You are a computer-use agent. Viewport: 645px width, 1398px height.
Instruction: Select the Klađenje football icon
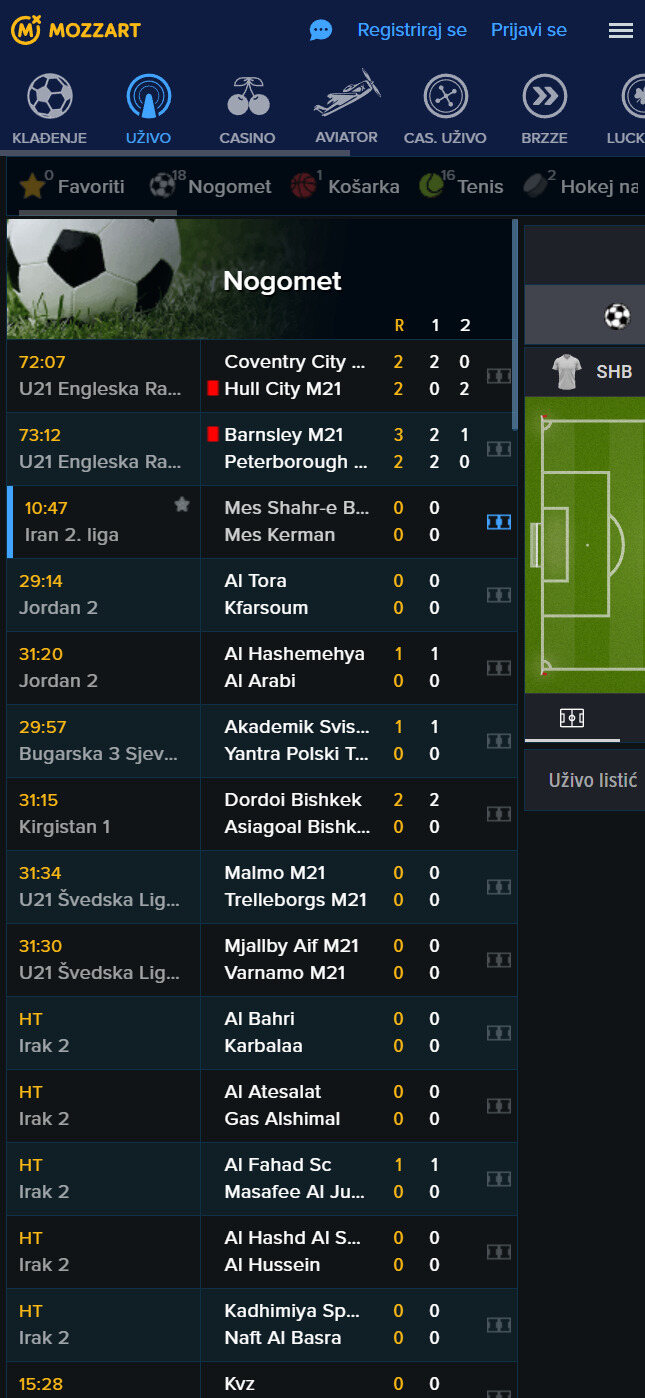[50, 98]
